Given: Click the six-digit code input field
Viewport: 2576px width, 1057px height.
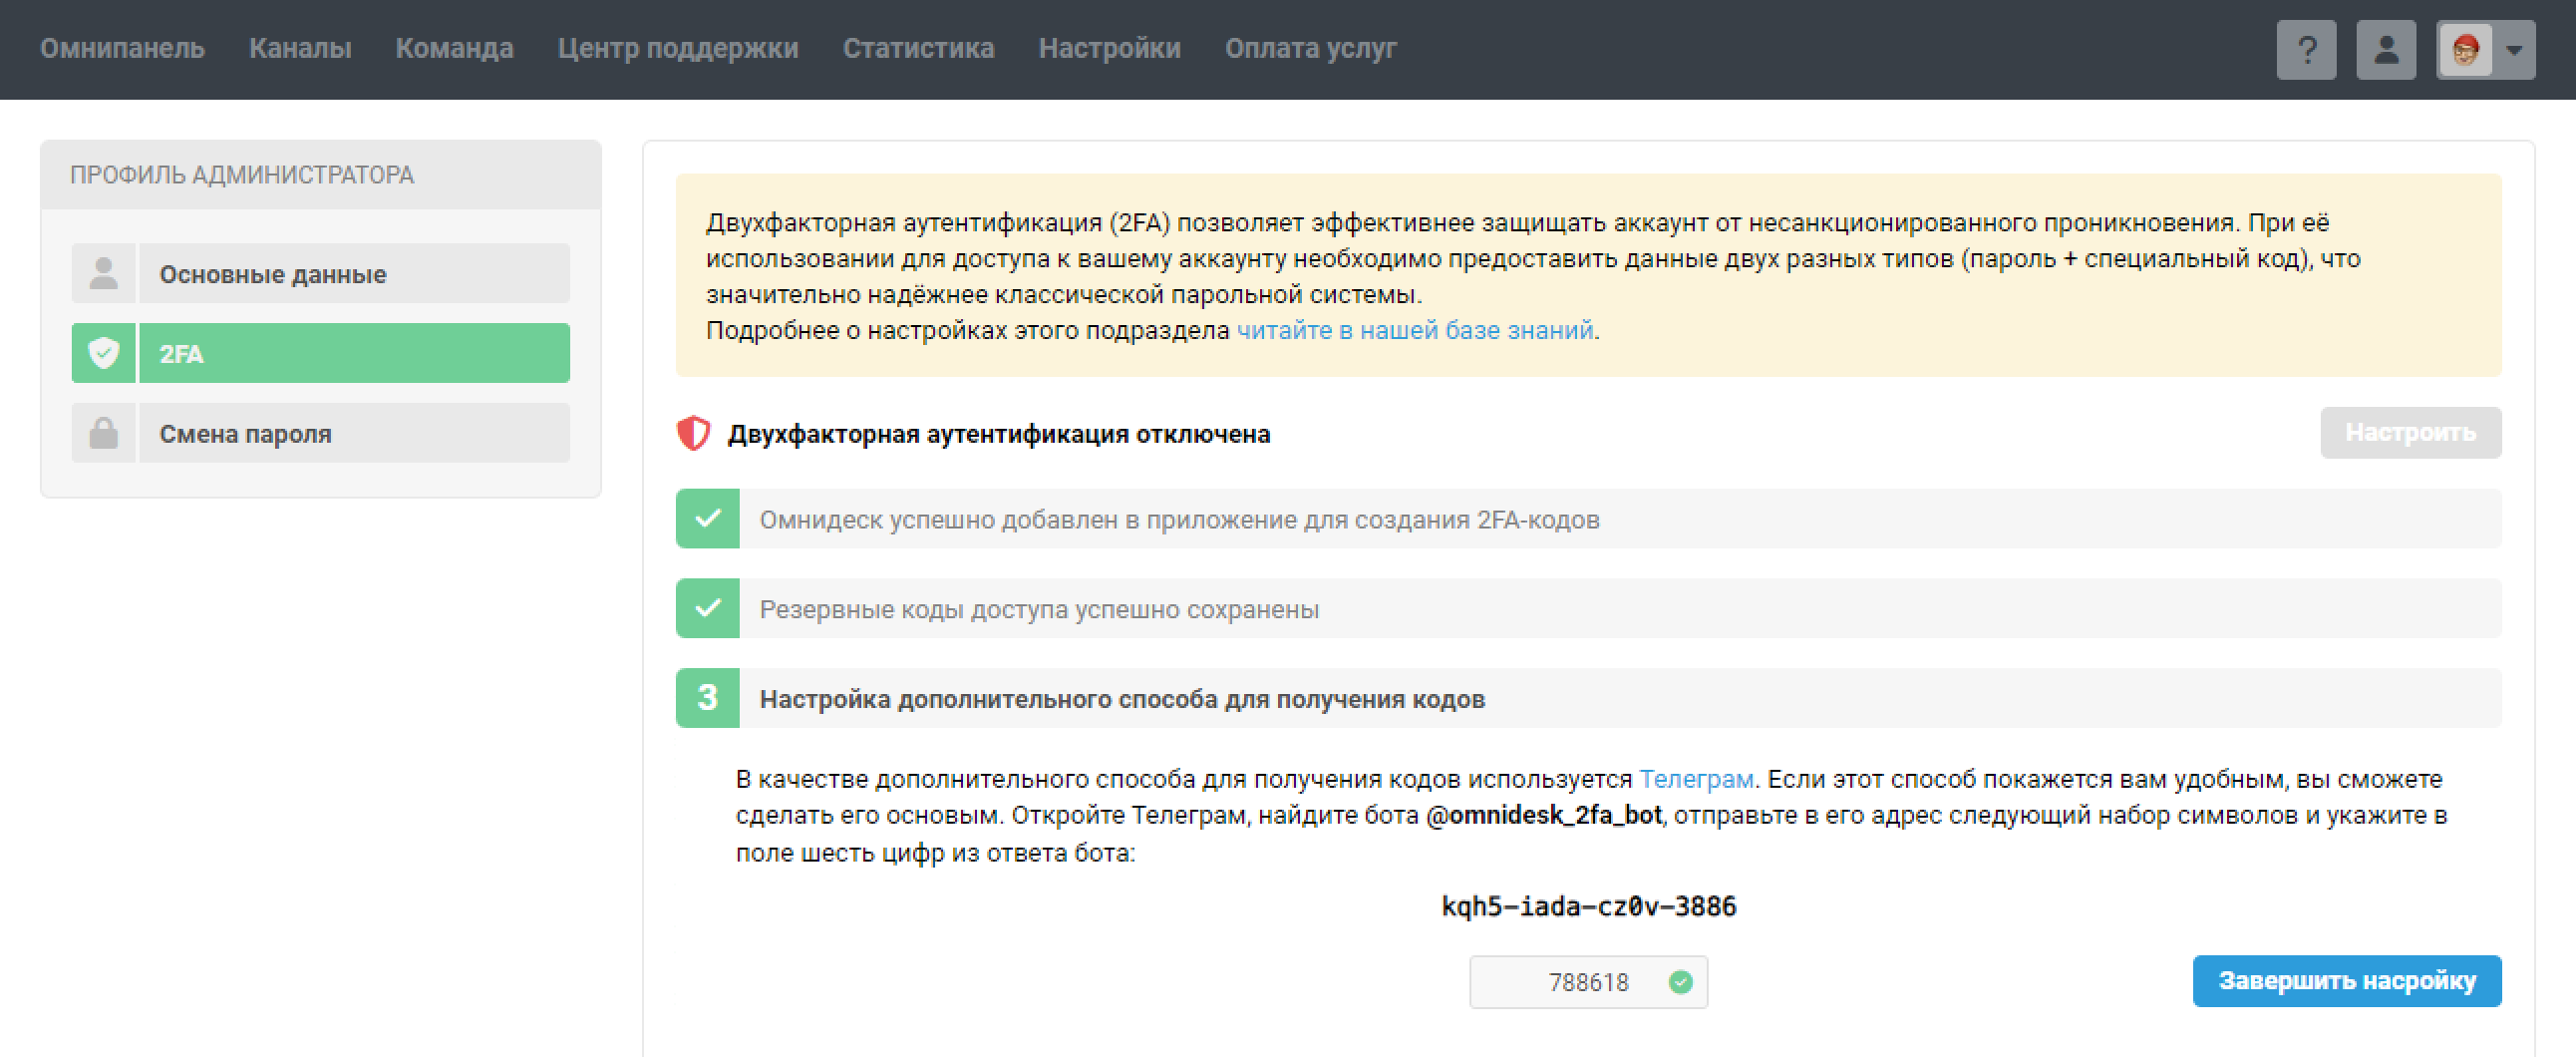Looking at the screenshot, I should (x=1588, y=982).
